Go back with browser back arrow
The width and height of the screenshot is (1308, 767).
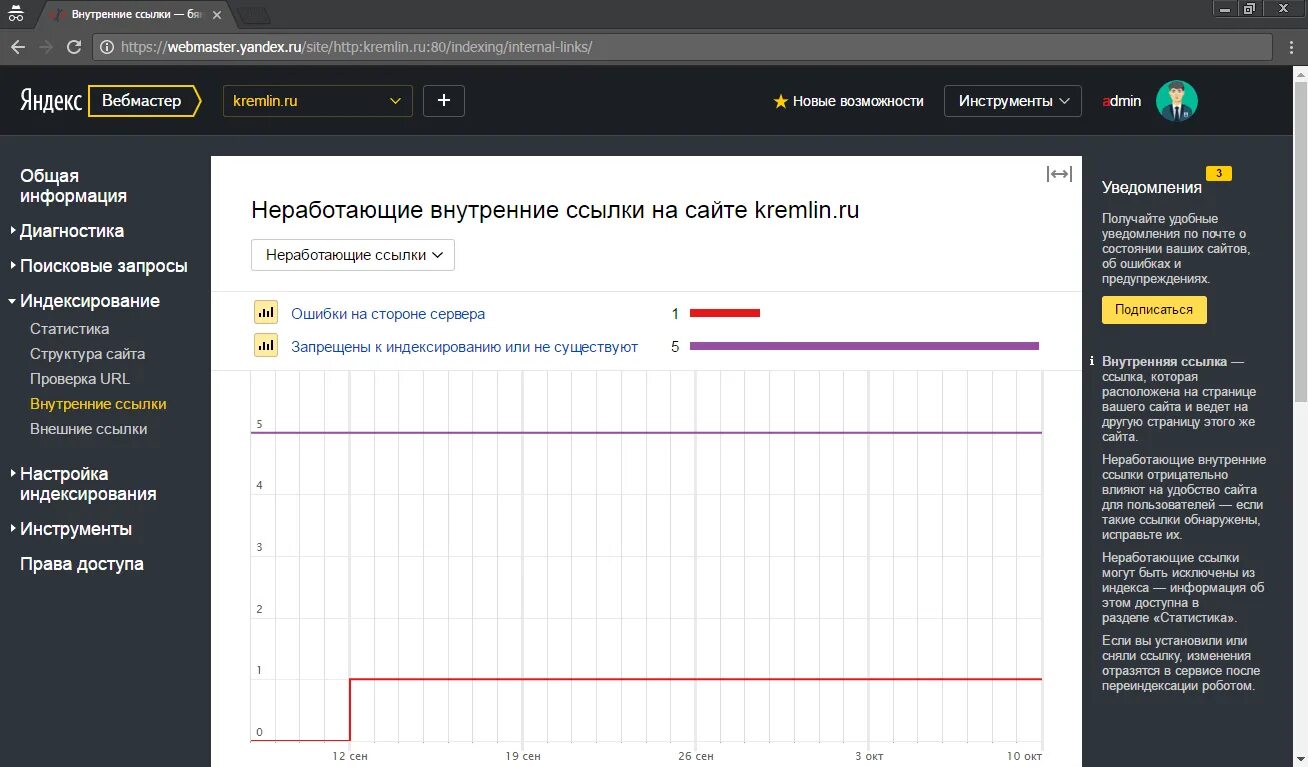point(18,47)
